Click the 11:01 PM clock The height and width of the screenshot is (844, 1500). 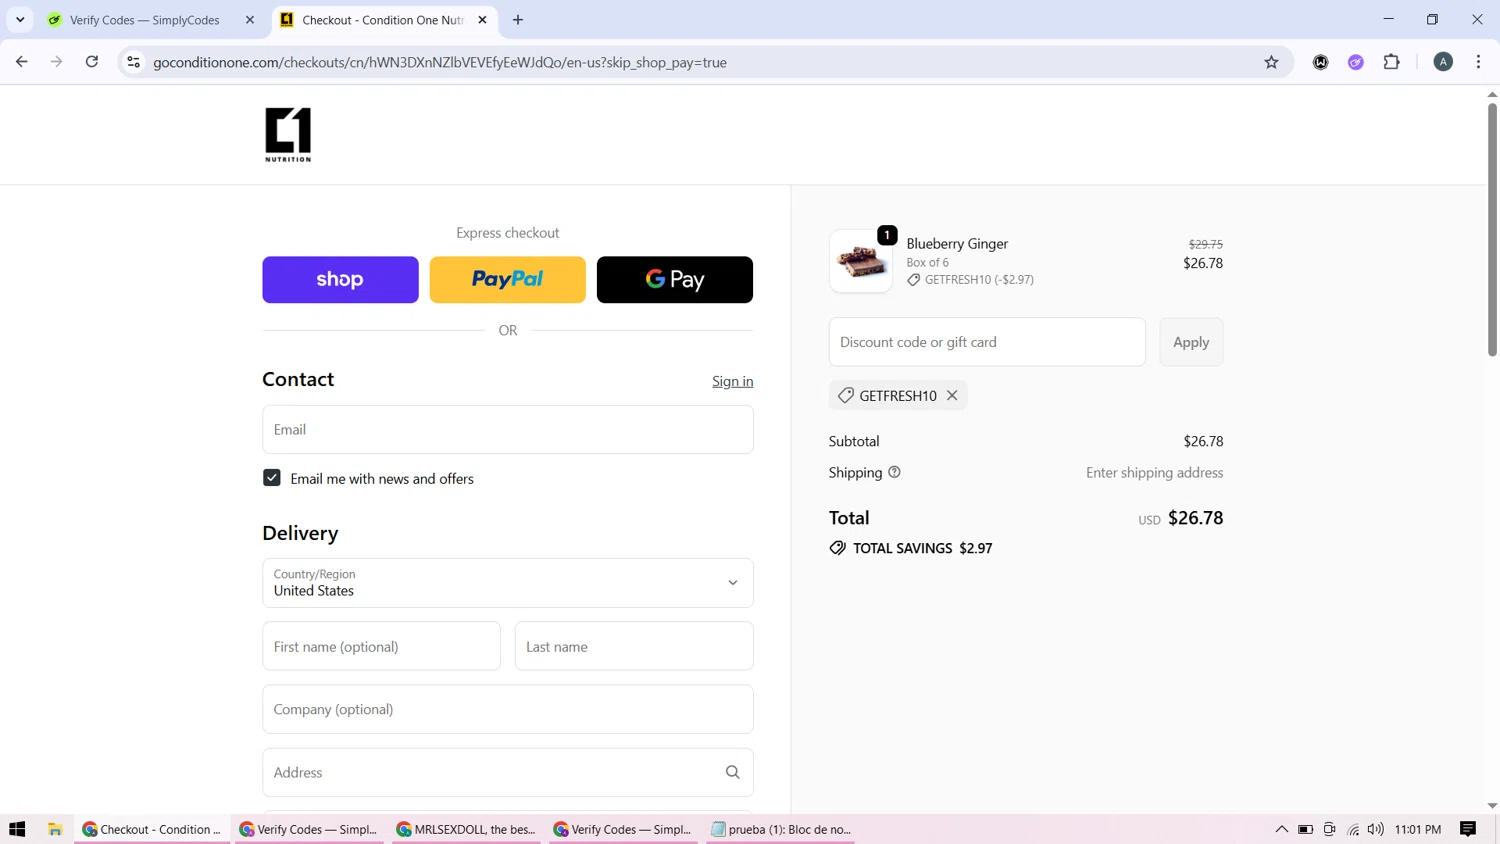click(x=1417, y=829)
